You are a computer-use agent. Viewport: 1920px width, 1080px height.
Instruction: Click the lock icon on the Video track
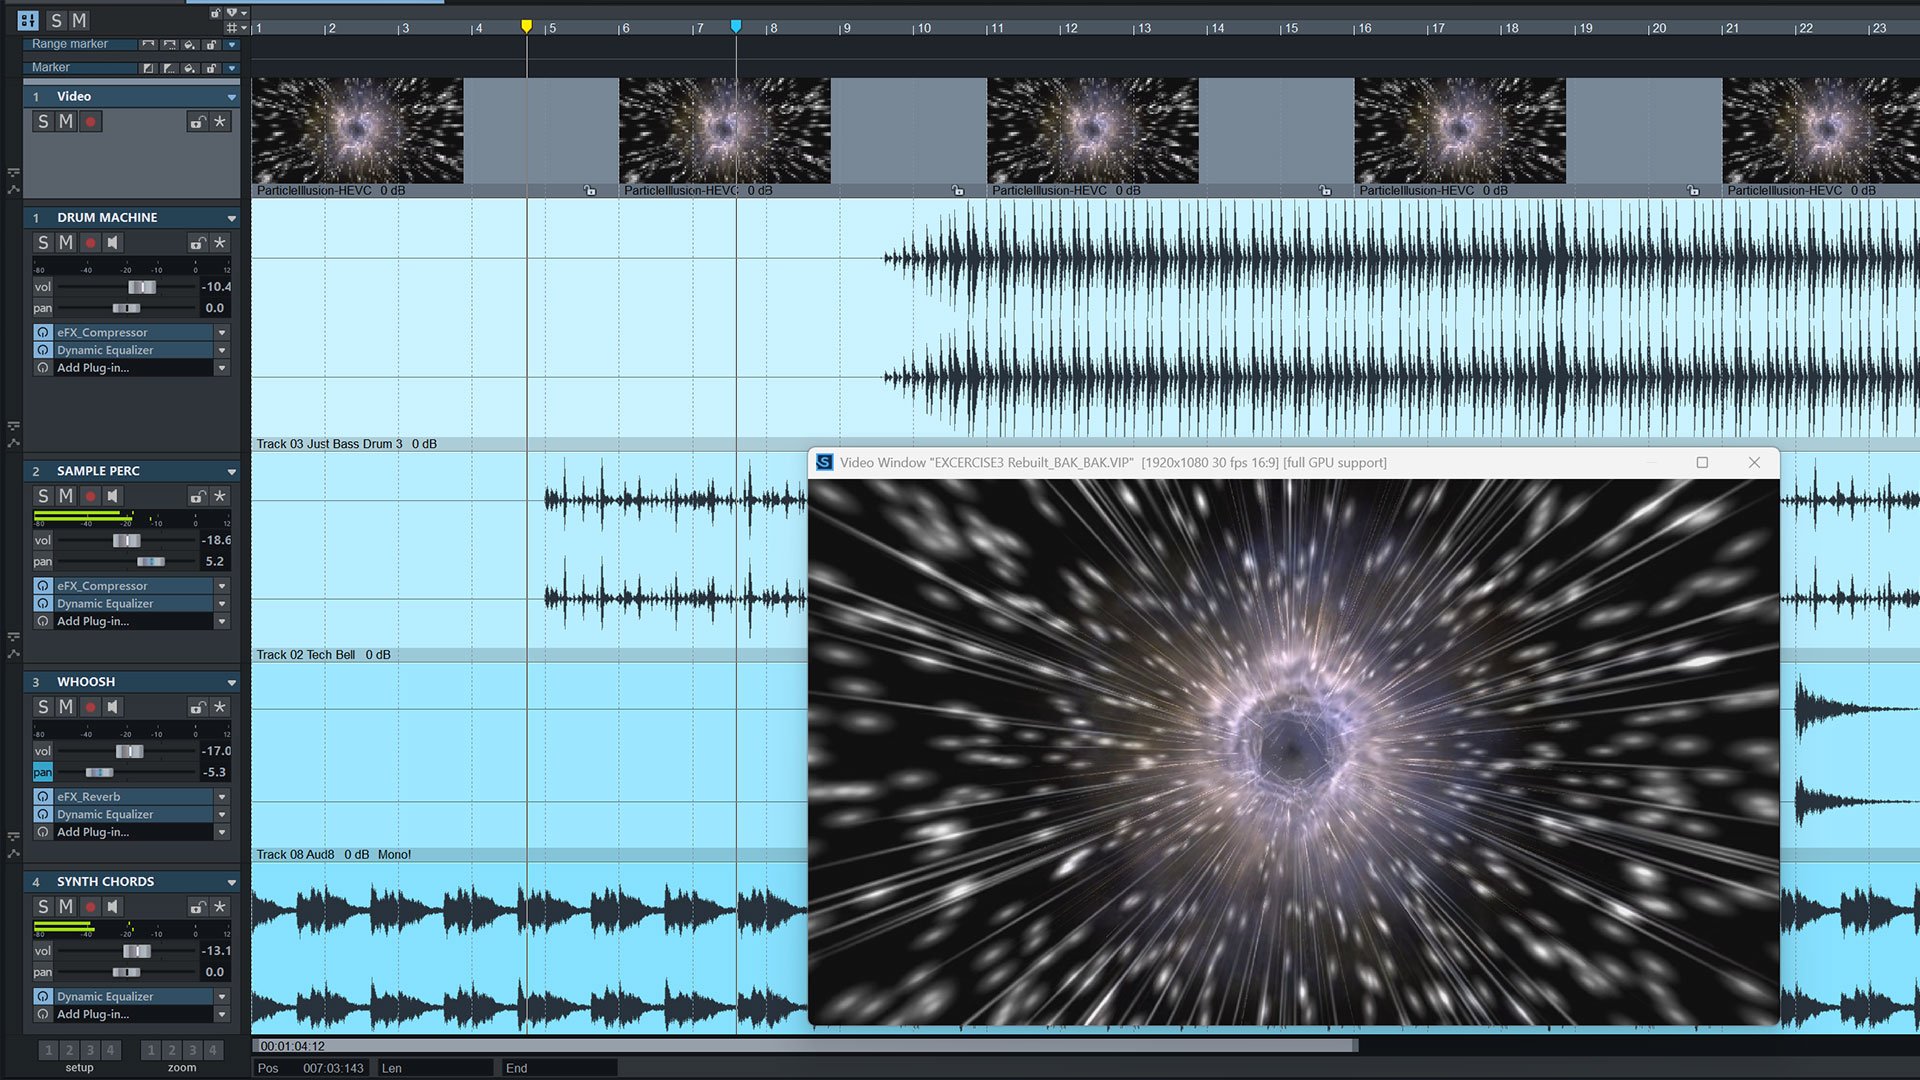pyautogui.click(x=197, y=121)
